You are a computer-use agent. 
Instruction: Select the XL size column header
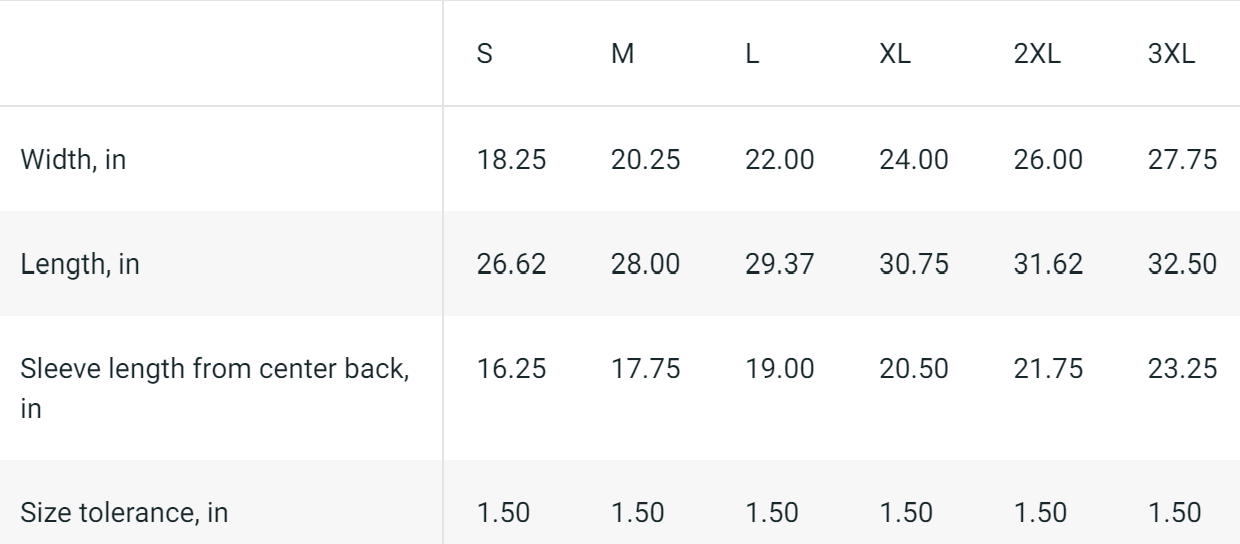(894, 55)
